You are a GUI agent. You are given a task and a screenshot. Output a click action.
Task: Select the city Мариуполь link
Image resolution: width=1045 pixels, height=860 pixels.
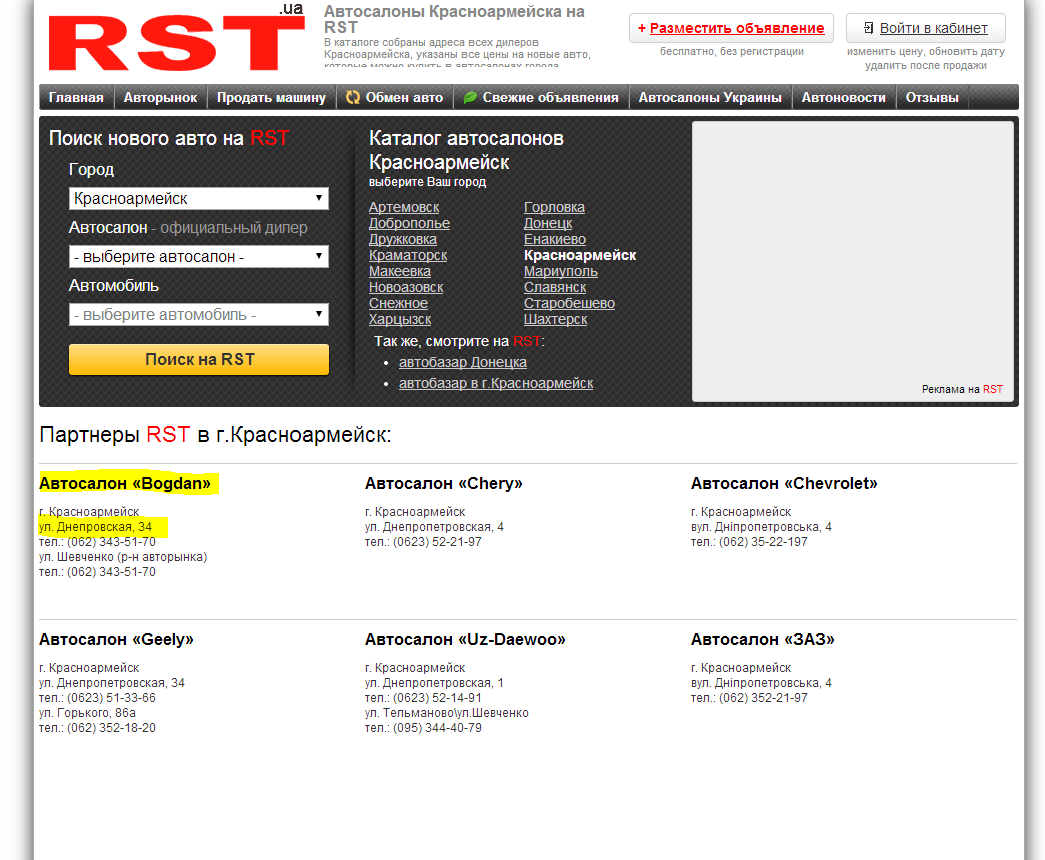[x=560, y=271]
